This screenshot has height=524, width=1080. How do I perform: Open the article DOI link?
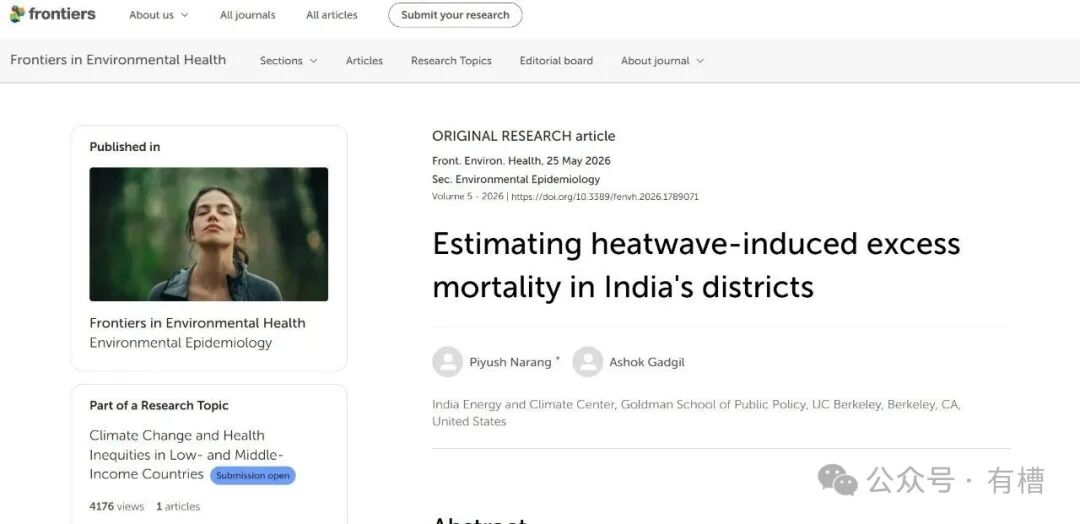605,197
